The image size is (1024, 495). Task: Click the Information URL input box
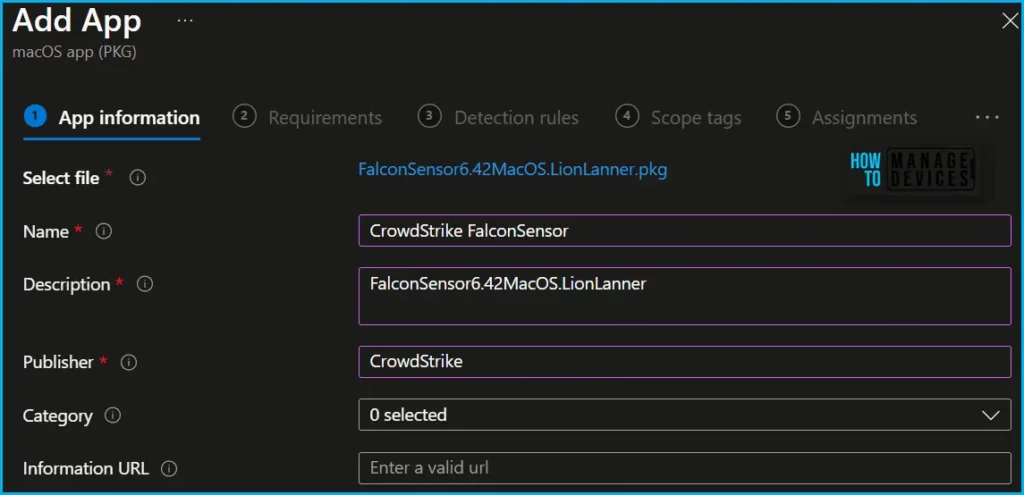(x=684, y=468)
